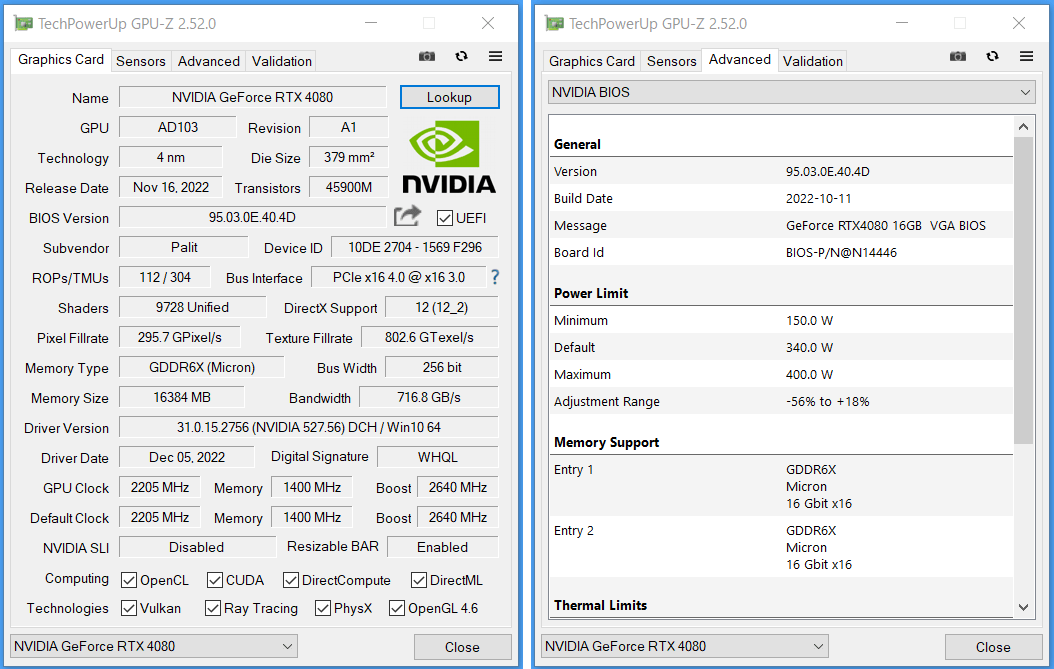The image size is (1054, 669).
Task: Click the Thermal Limits section heading
Action: 600,605
